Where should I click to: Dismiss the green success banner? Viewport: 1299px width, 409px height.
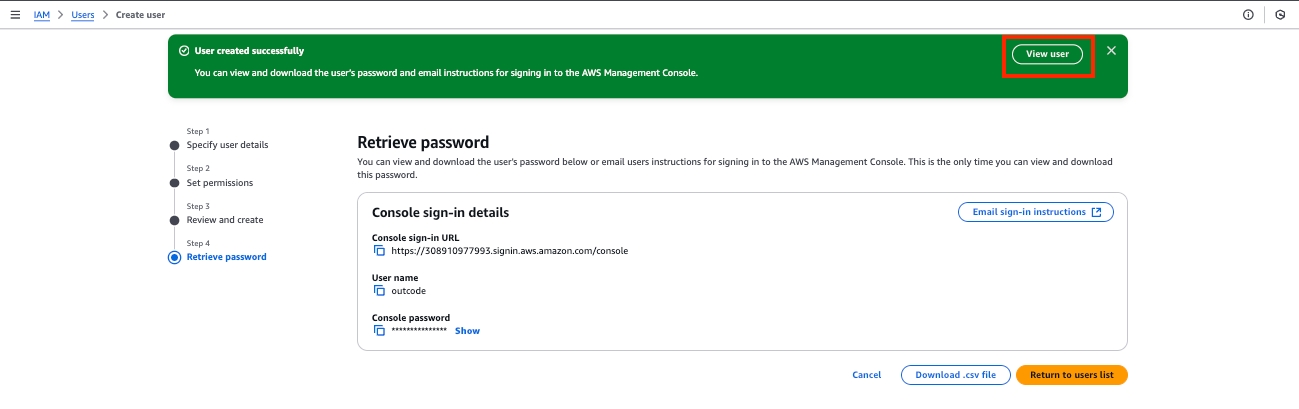point(1111,51)
